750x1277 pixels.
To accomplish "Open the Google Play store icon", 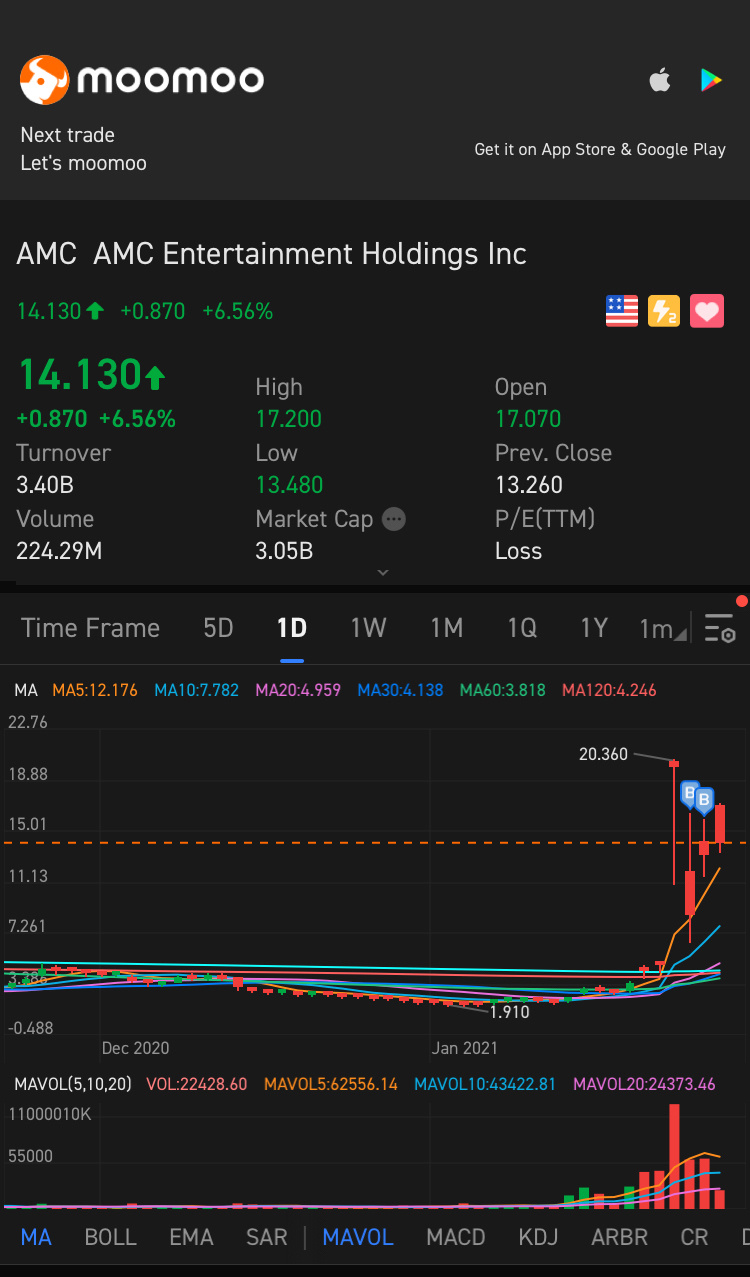I will pos(711,80).
